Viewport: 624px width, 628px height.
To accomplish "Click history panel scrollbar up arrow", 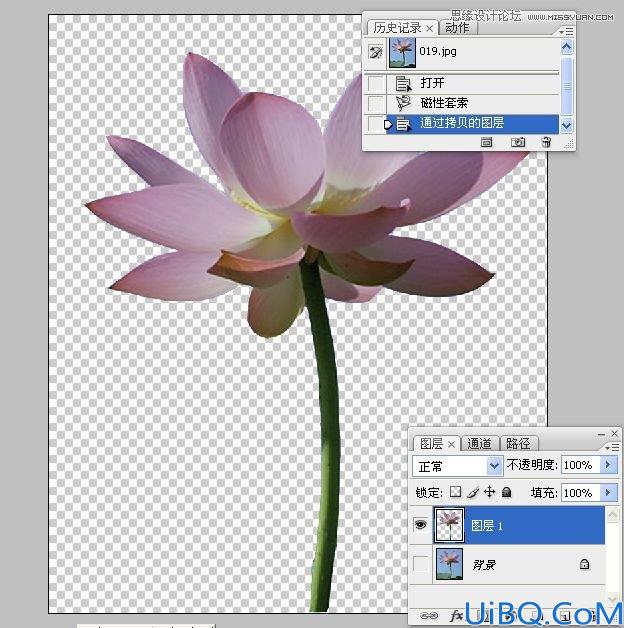I will coord(567,47).
